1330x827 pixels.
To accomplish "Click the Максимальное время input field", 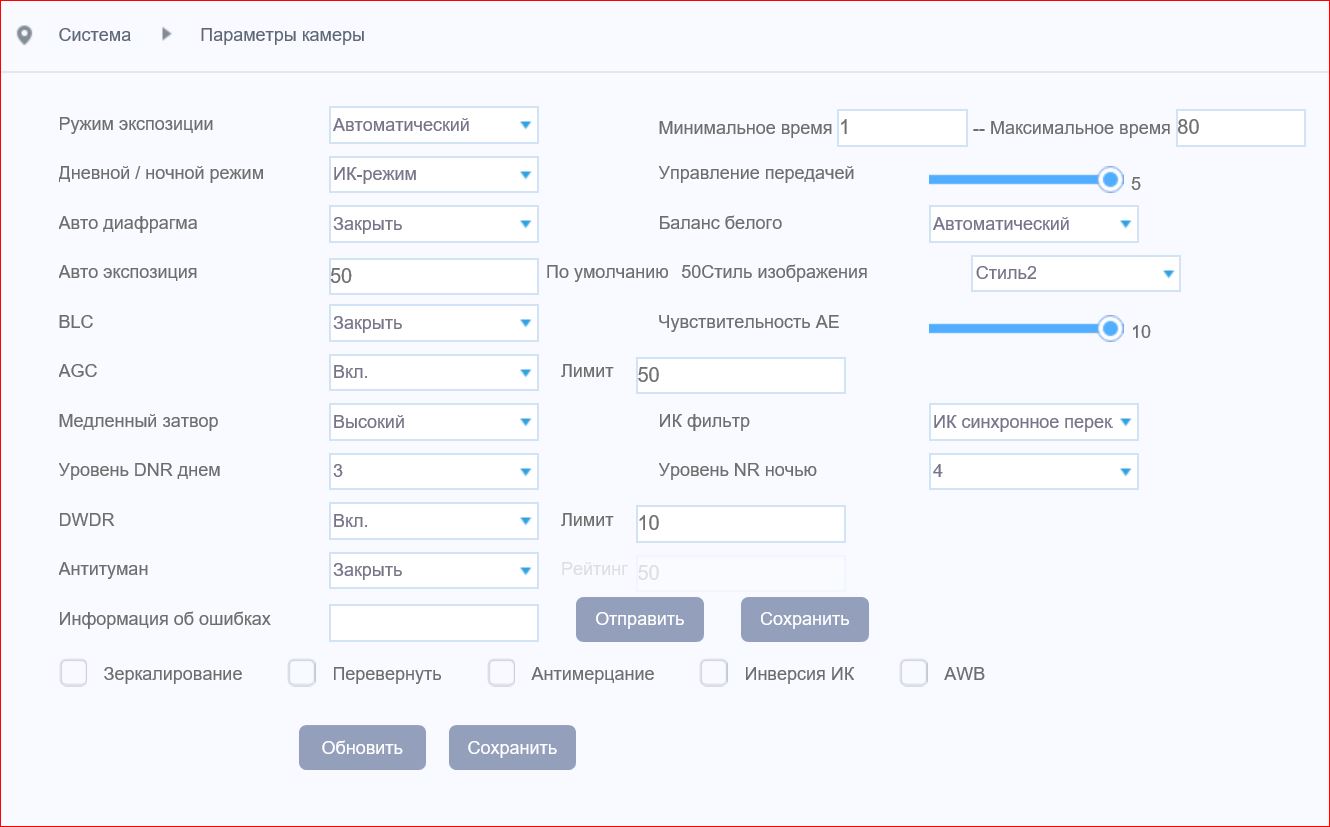I will tap(1240, 128).
